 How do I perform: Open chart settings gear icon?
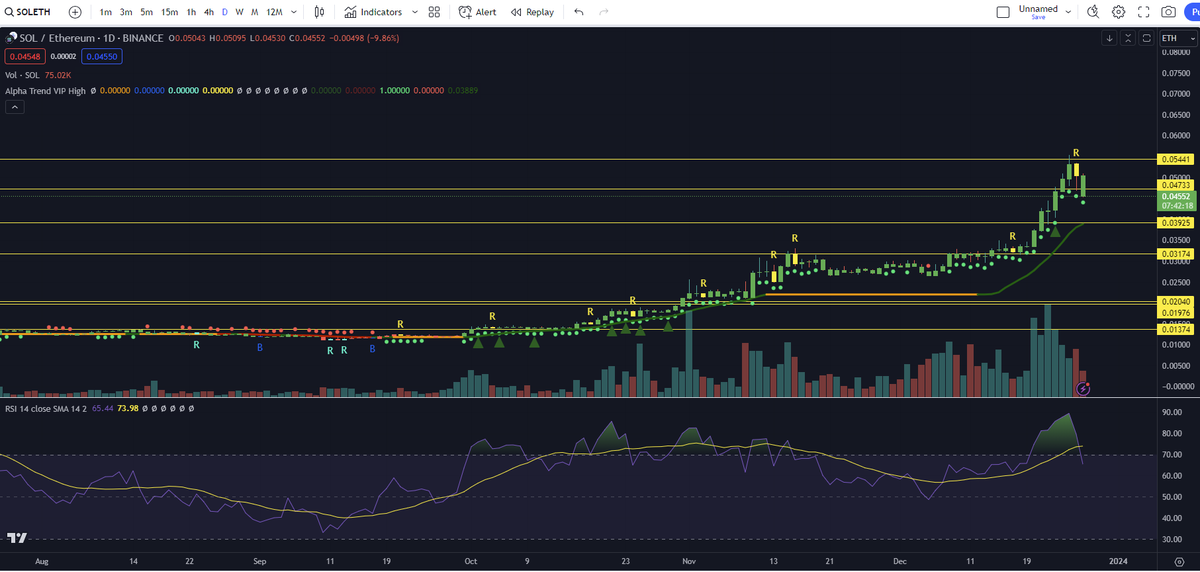pos(1119,12)
